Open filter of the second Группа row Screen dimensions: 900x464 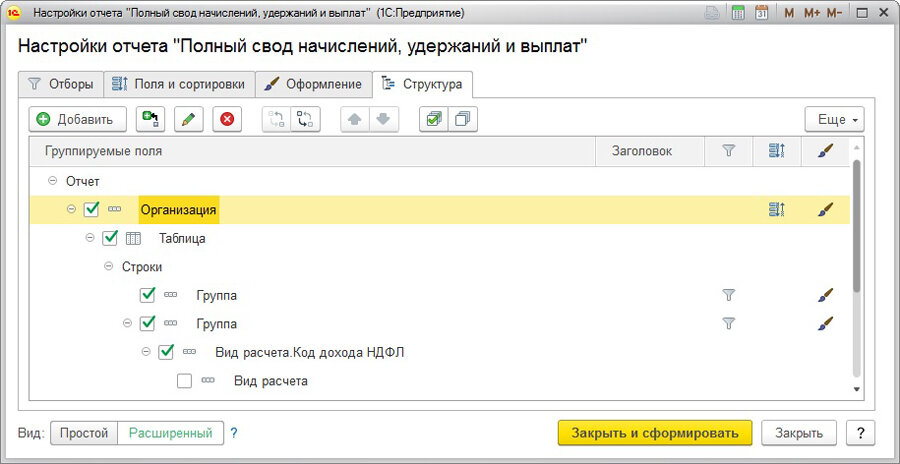point(728,323)
